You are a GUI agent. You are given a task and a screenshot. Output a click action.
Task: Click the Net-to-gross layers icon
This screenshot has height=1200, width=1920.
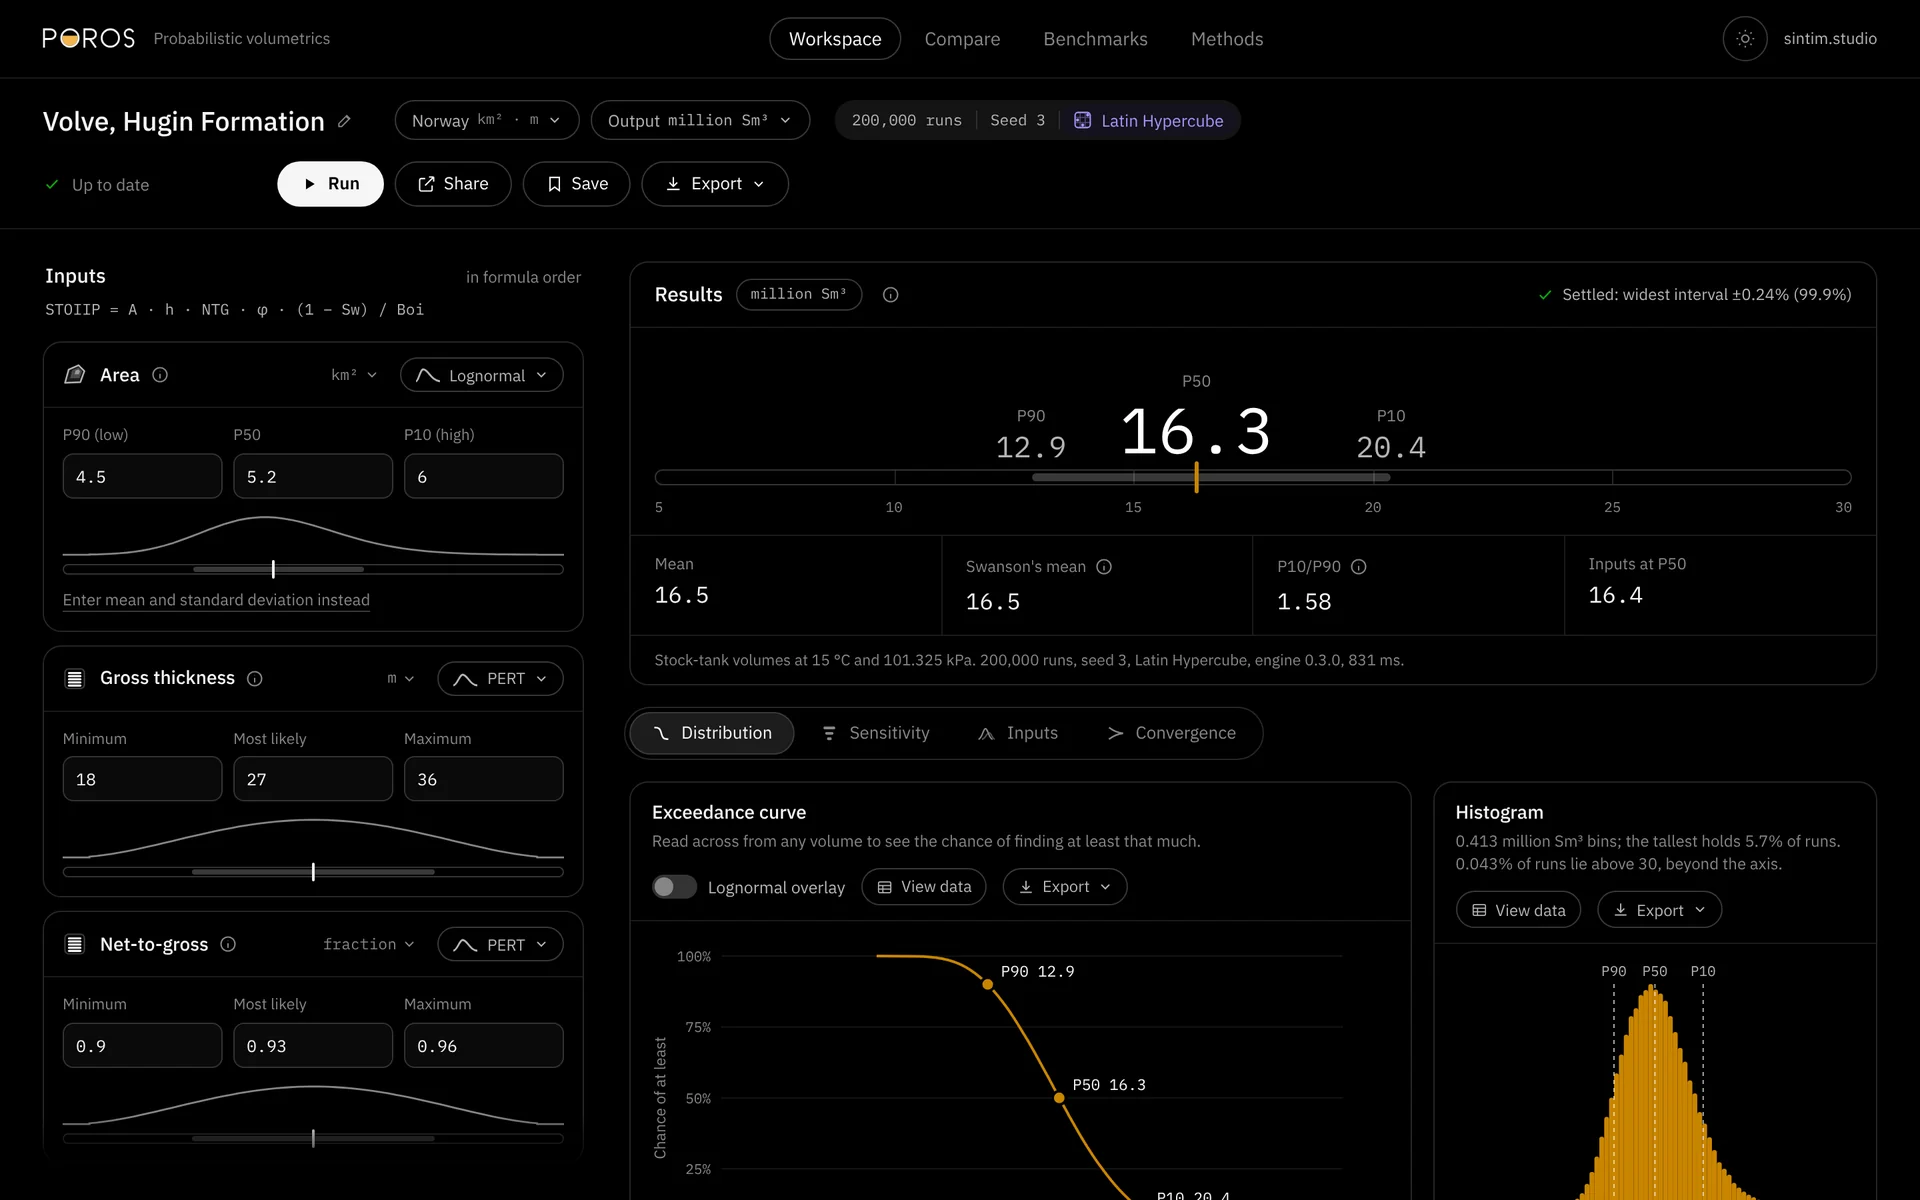pos(75,944)
